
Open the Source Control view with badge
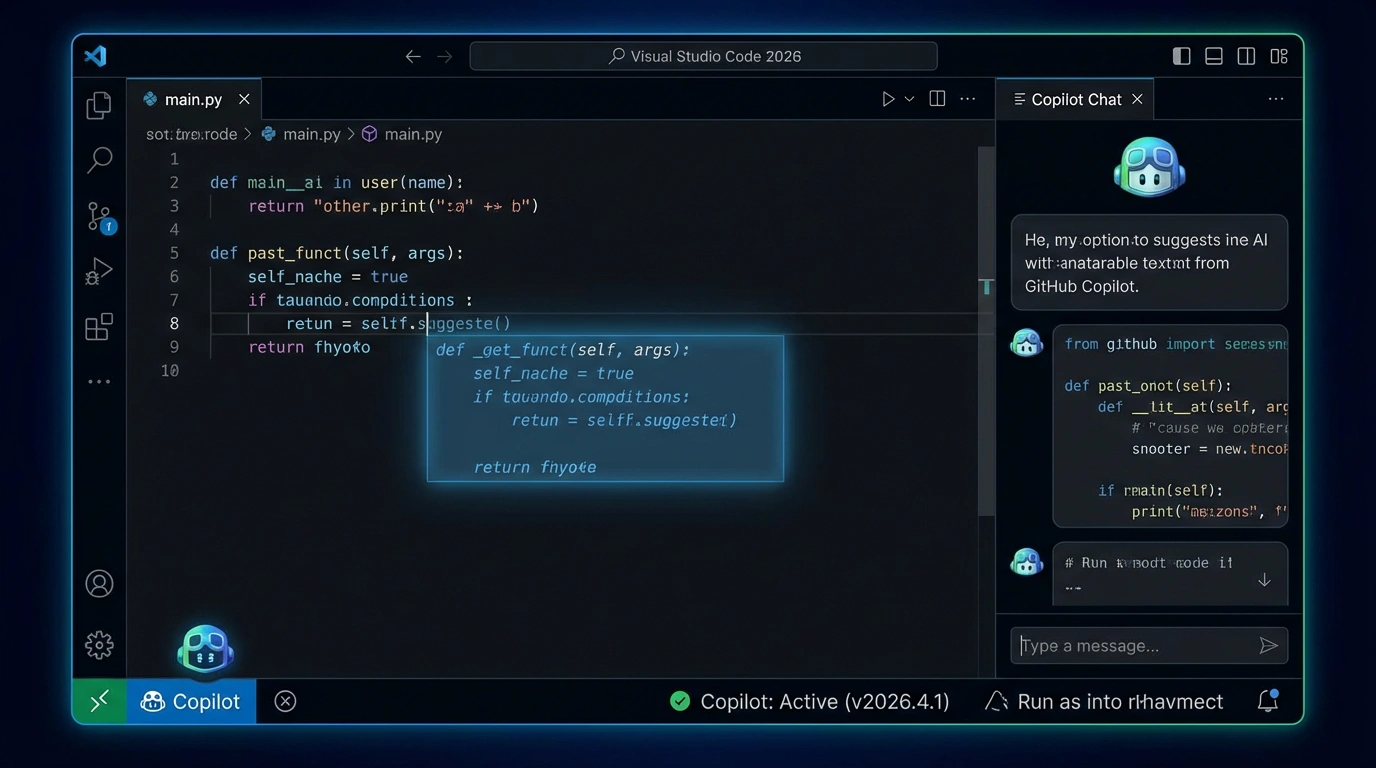[99, 216]
